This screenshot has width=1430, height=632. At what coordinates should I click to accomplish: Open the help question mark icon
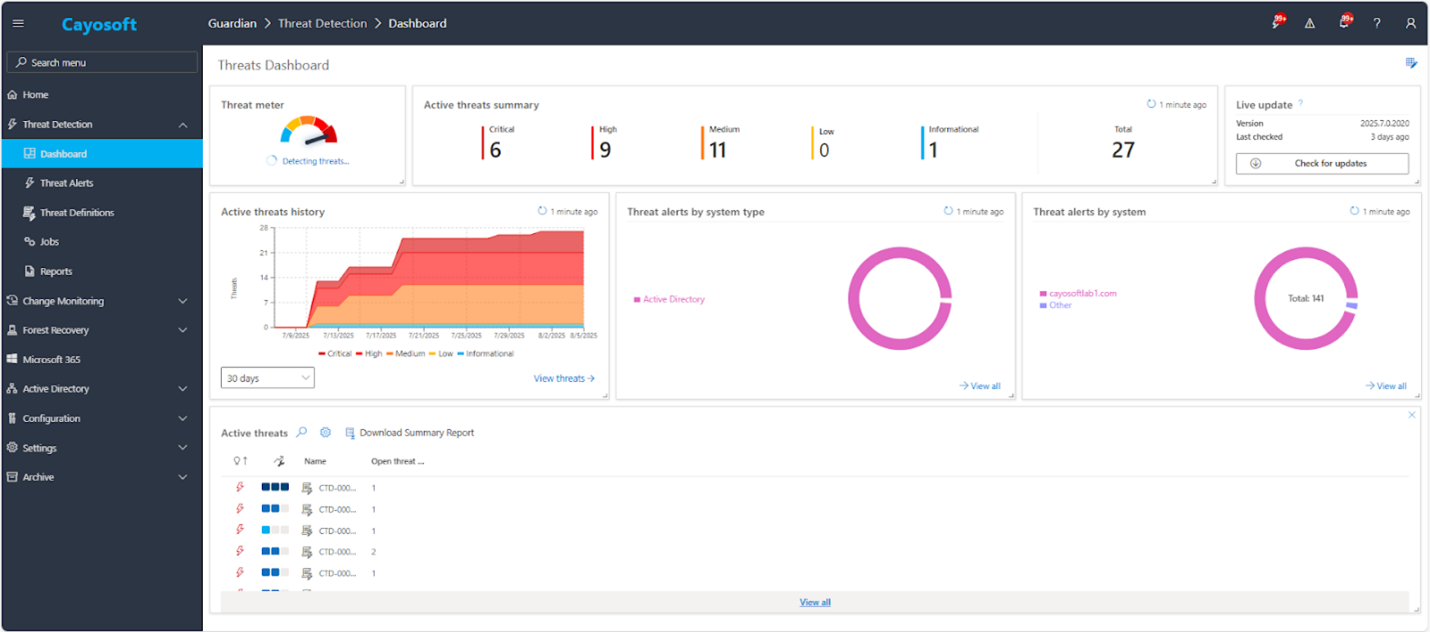[1377, 23]
